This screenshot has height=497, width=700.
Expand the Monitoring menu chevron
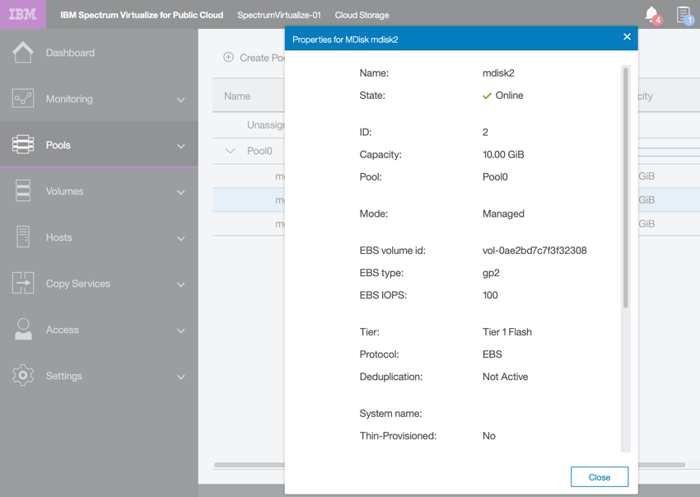click(x=181, y=100)
